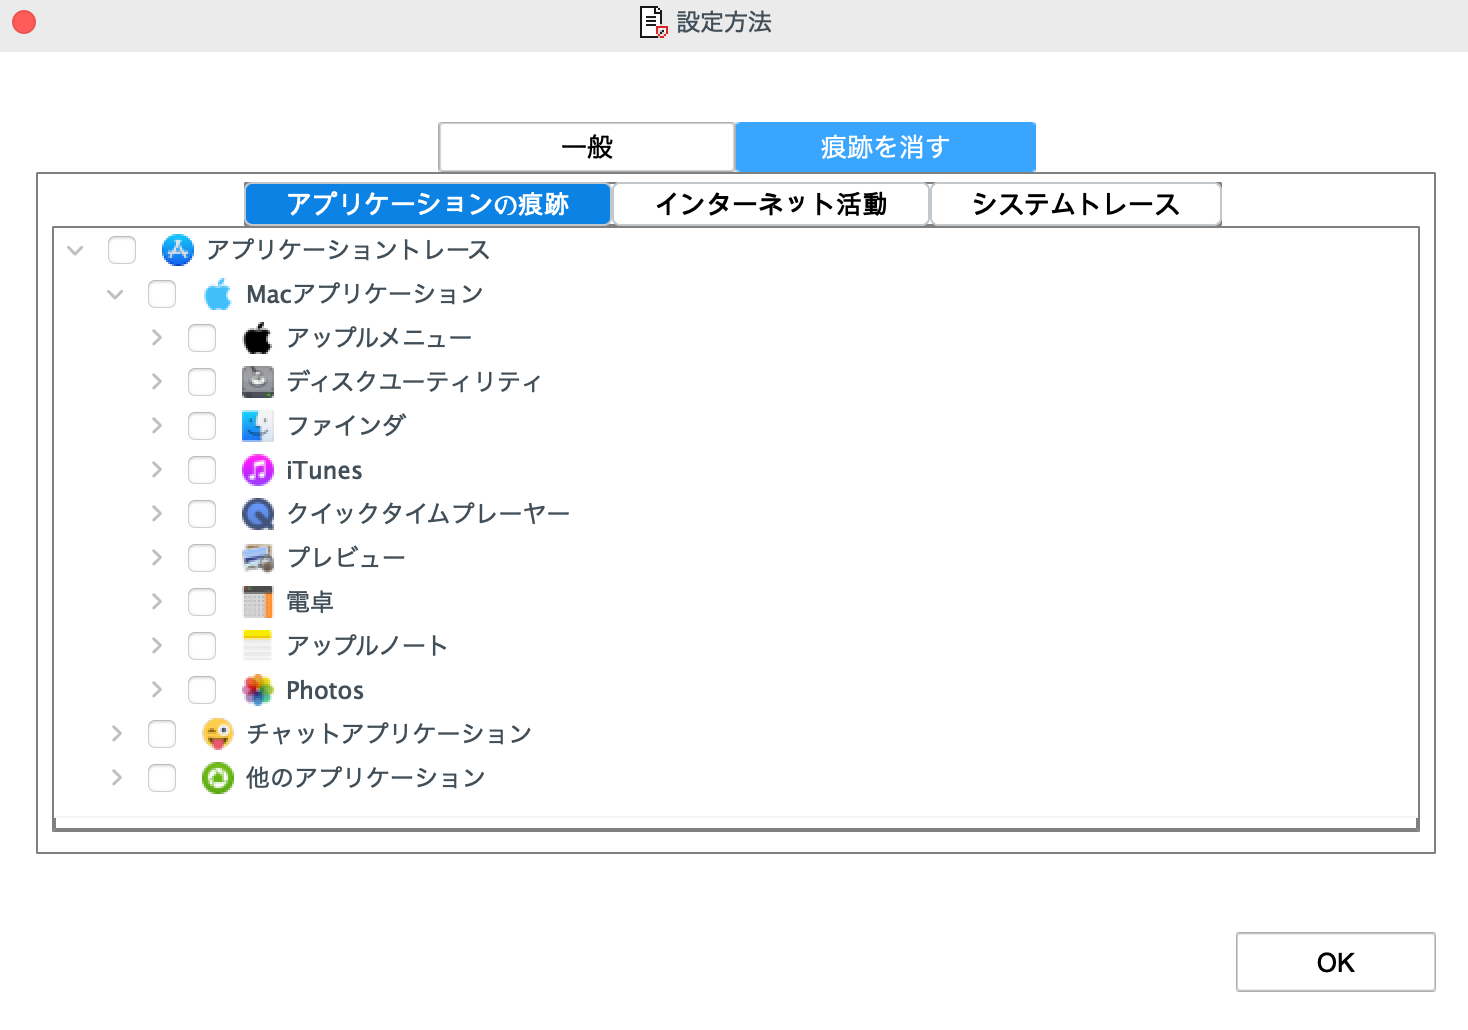Confirm settings with the OK button
This screenshot has width=1468, height=1030.
coord(1336,962)
